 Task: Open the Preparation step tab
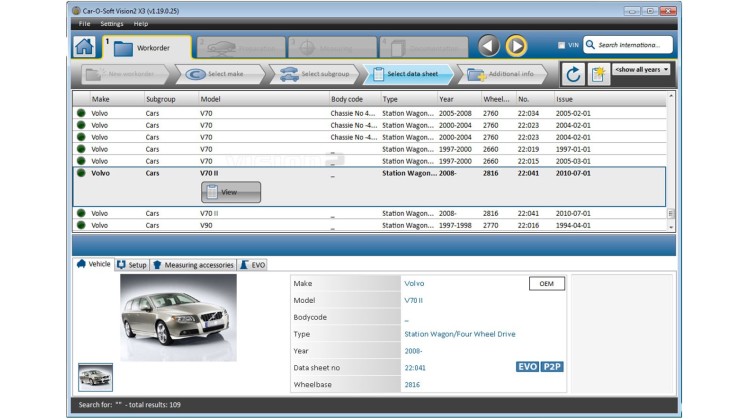coord(240,48)
